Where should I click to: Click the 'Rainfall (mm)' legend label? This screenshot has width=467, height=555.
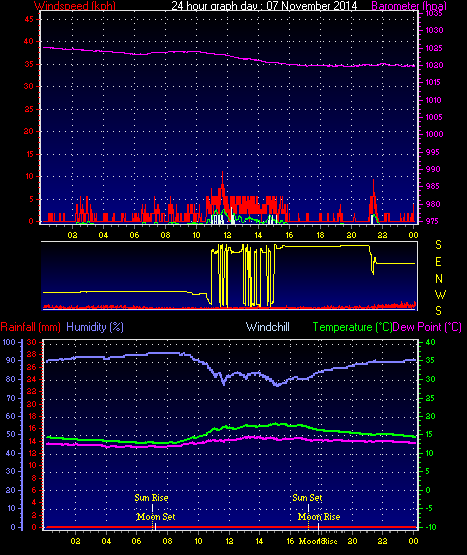[30, 327]
